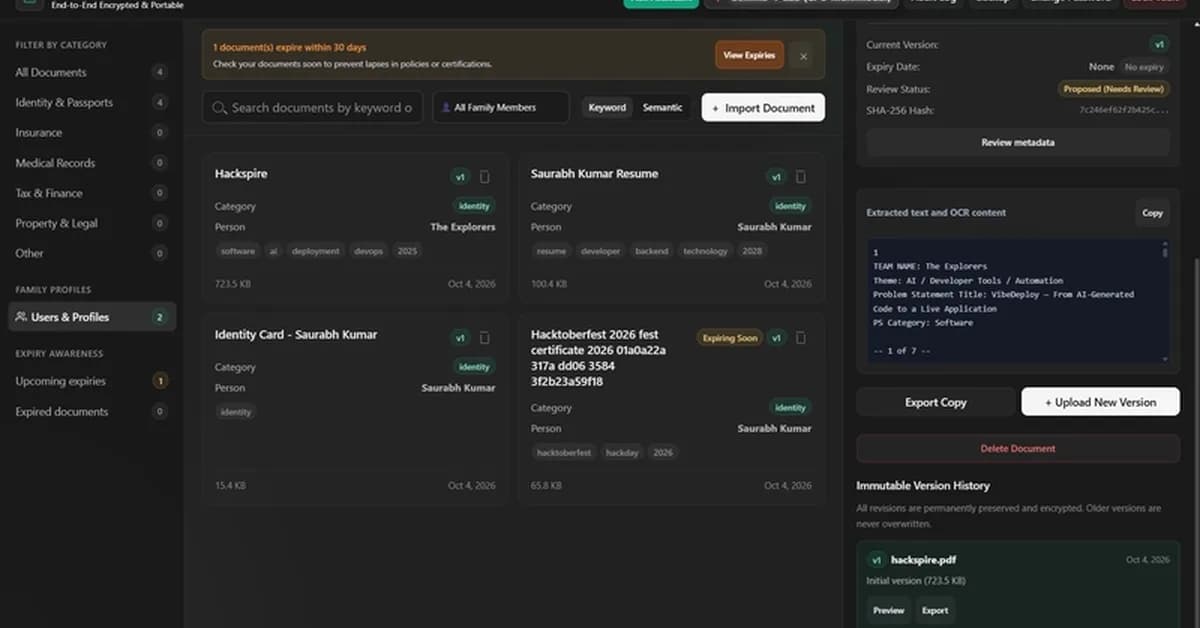
Task: Export hackspire.pdf version
Action: (935, 610)
